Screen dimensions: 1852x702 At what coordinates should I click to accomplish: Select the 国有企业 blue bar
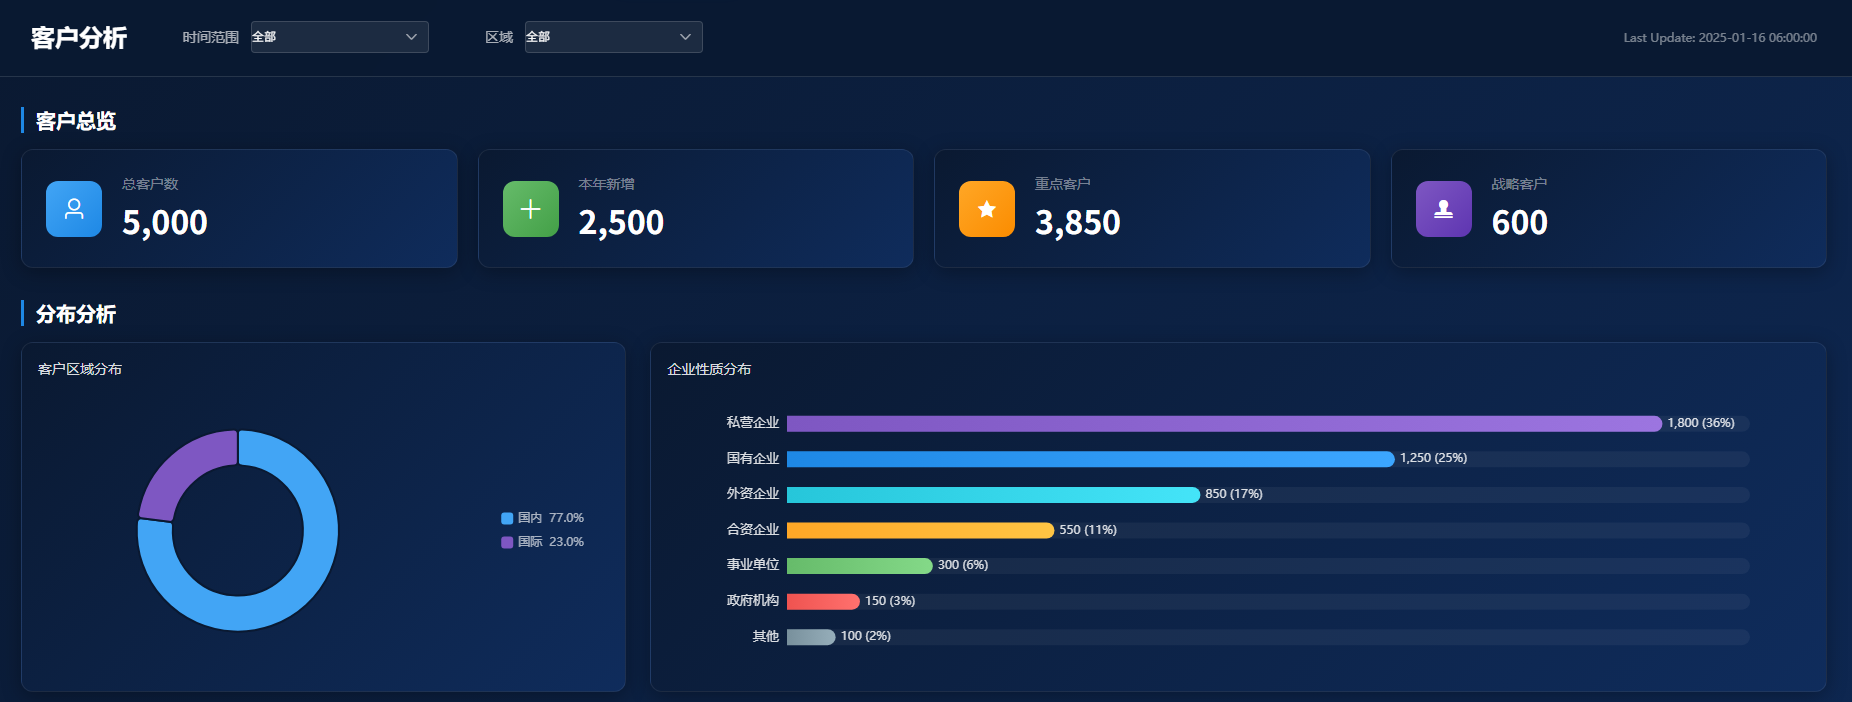click(1090, 459)
